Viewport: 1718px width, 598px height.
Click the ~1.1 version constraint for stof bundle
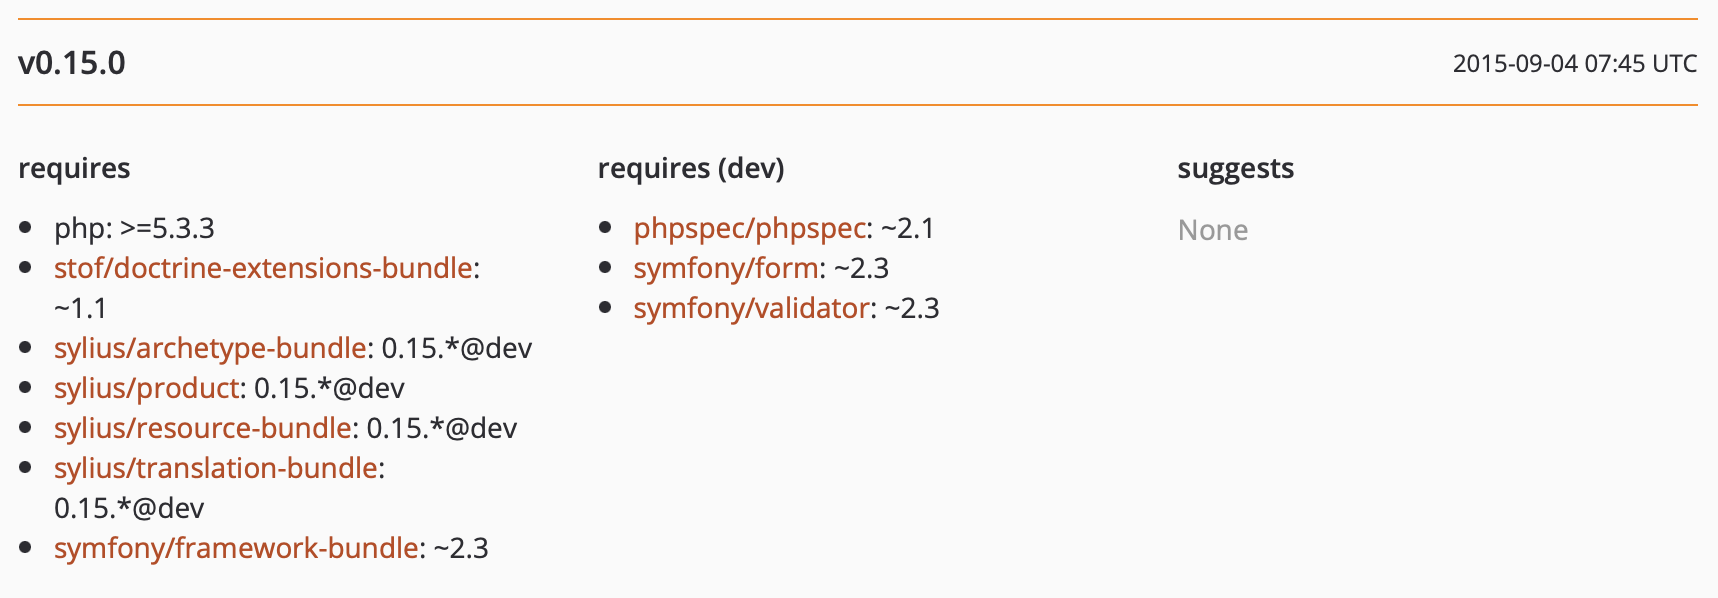tap(80, 308)
